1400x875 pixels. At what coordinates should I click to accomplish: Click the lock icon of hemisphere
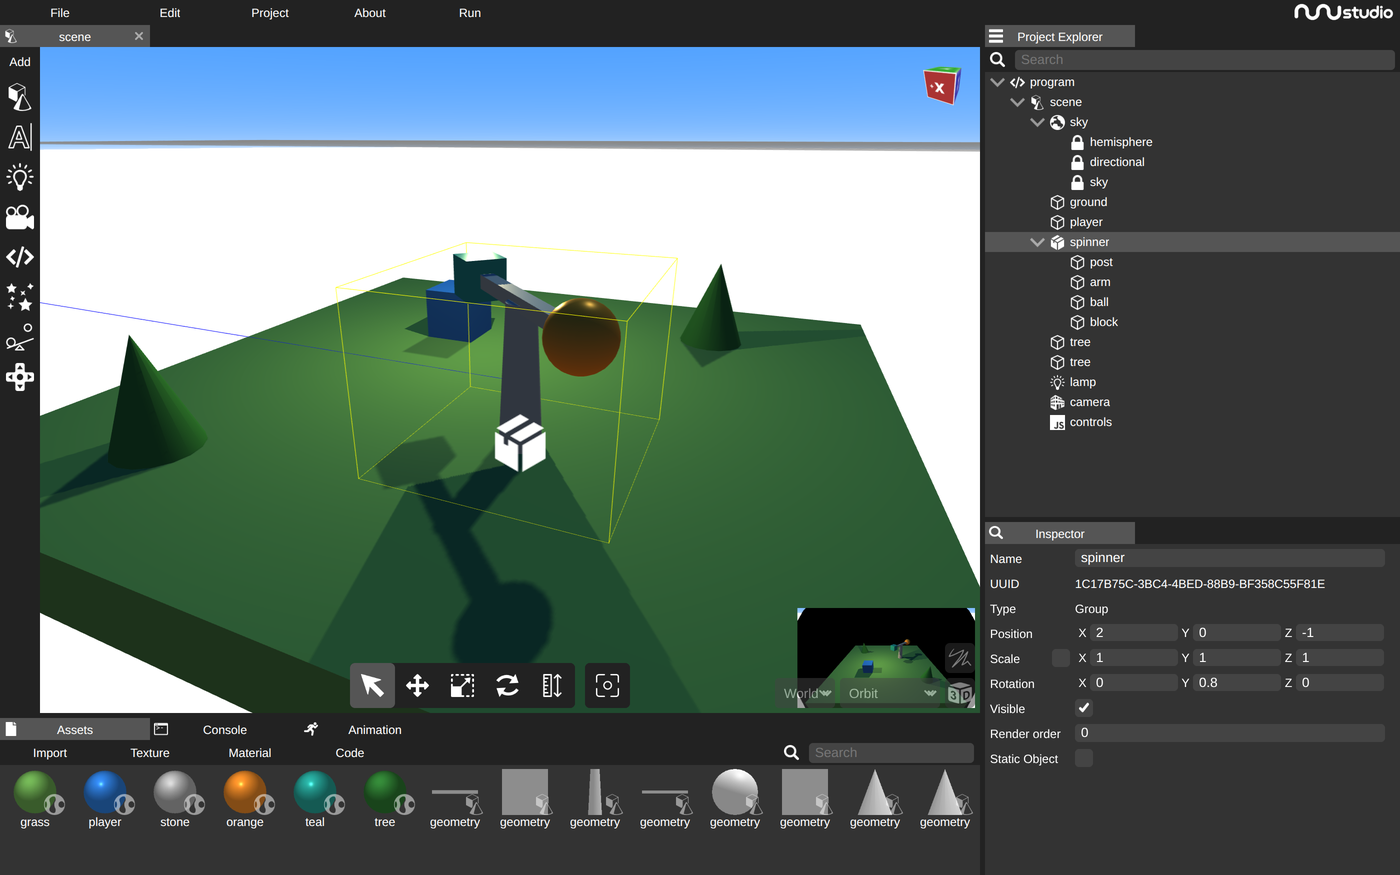1077,142
